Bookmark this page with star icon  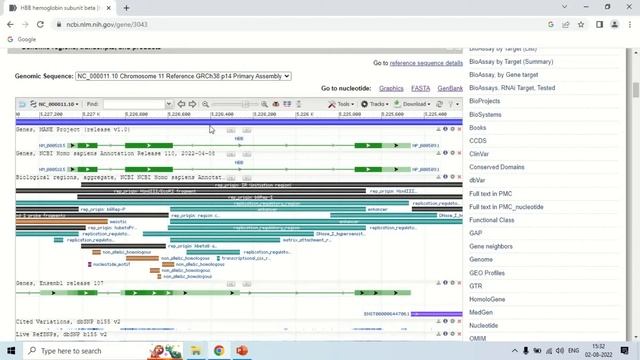pos(581,24)
